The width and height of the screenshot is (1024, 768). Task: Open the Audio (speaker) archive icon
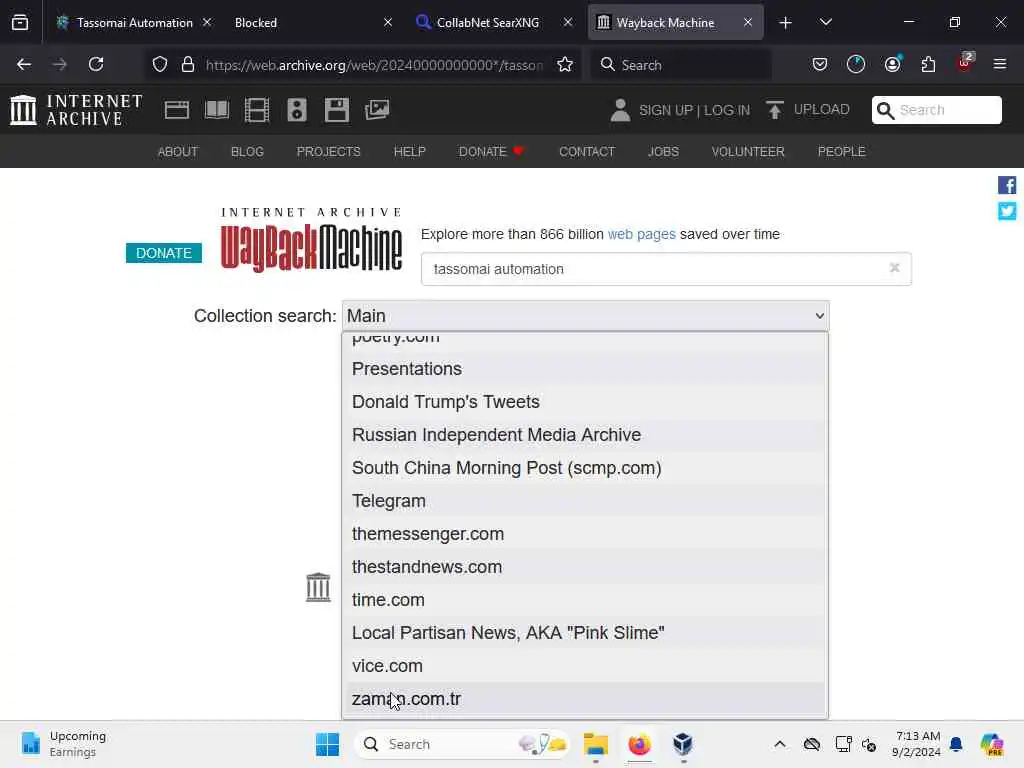[296, 110]
